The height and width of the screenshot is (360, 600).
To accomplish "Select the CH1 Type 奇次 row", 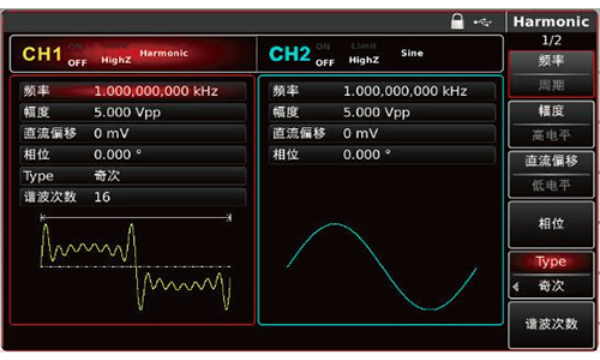I will (132, 176).
